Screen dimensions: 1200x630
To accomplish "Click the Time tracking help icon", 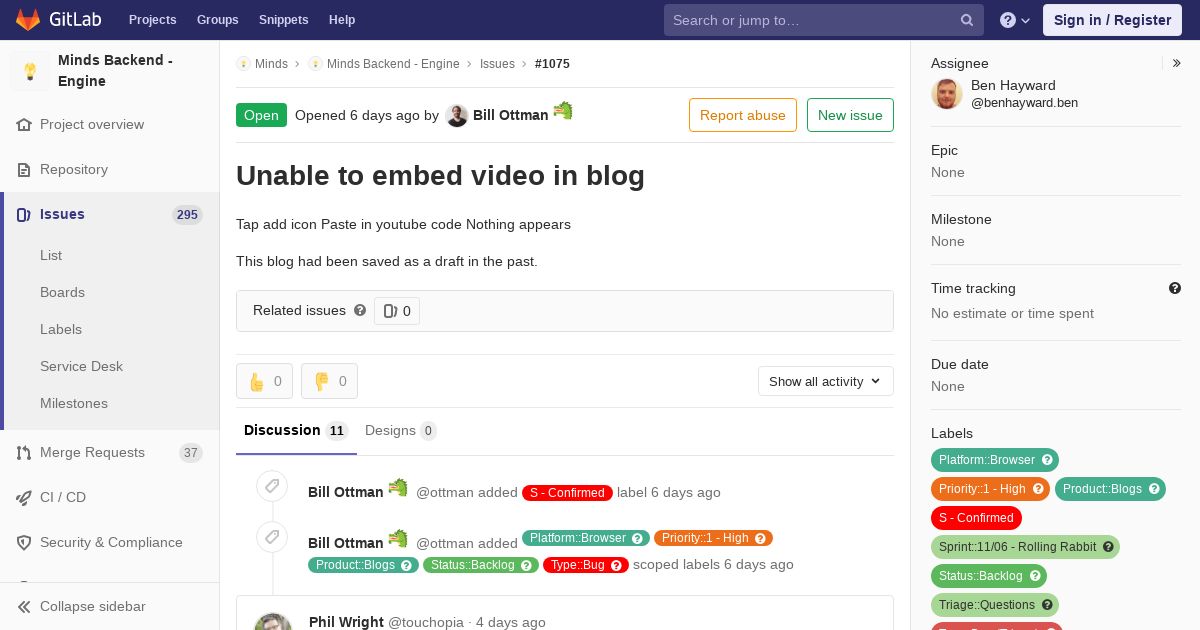I will [x=1175, y=288].
